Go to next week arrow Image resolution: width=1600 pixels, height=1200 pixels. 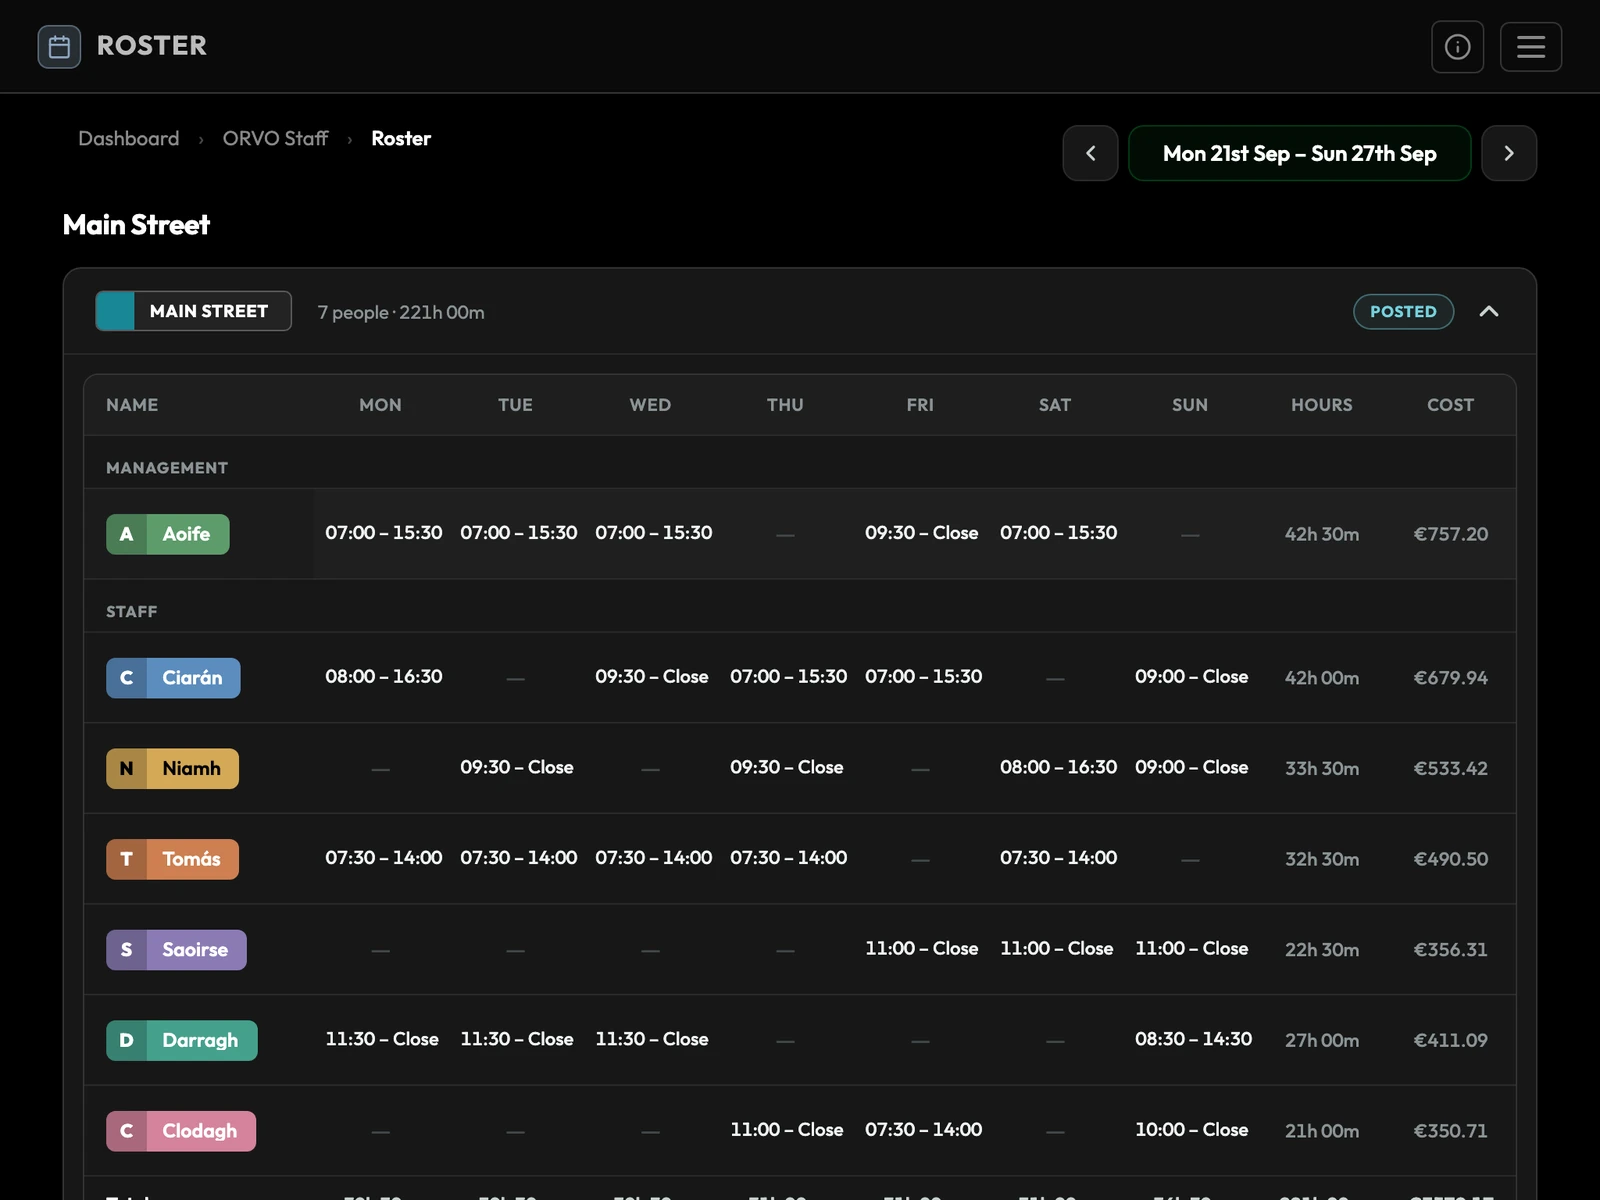pyautogui.click(x=1508, y=153)
